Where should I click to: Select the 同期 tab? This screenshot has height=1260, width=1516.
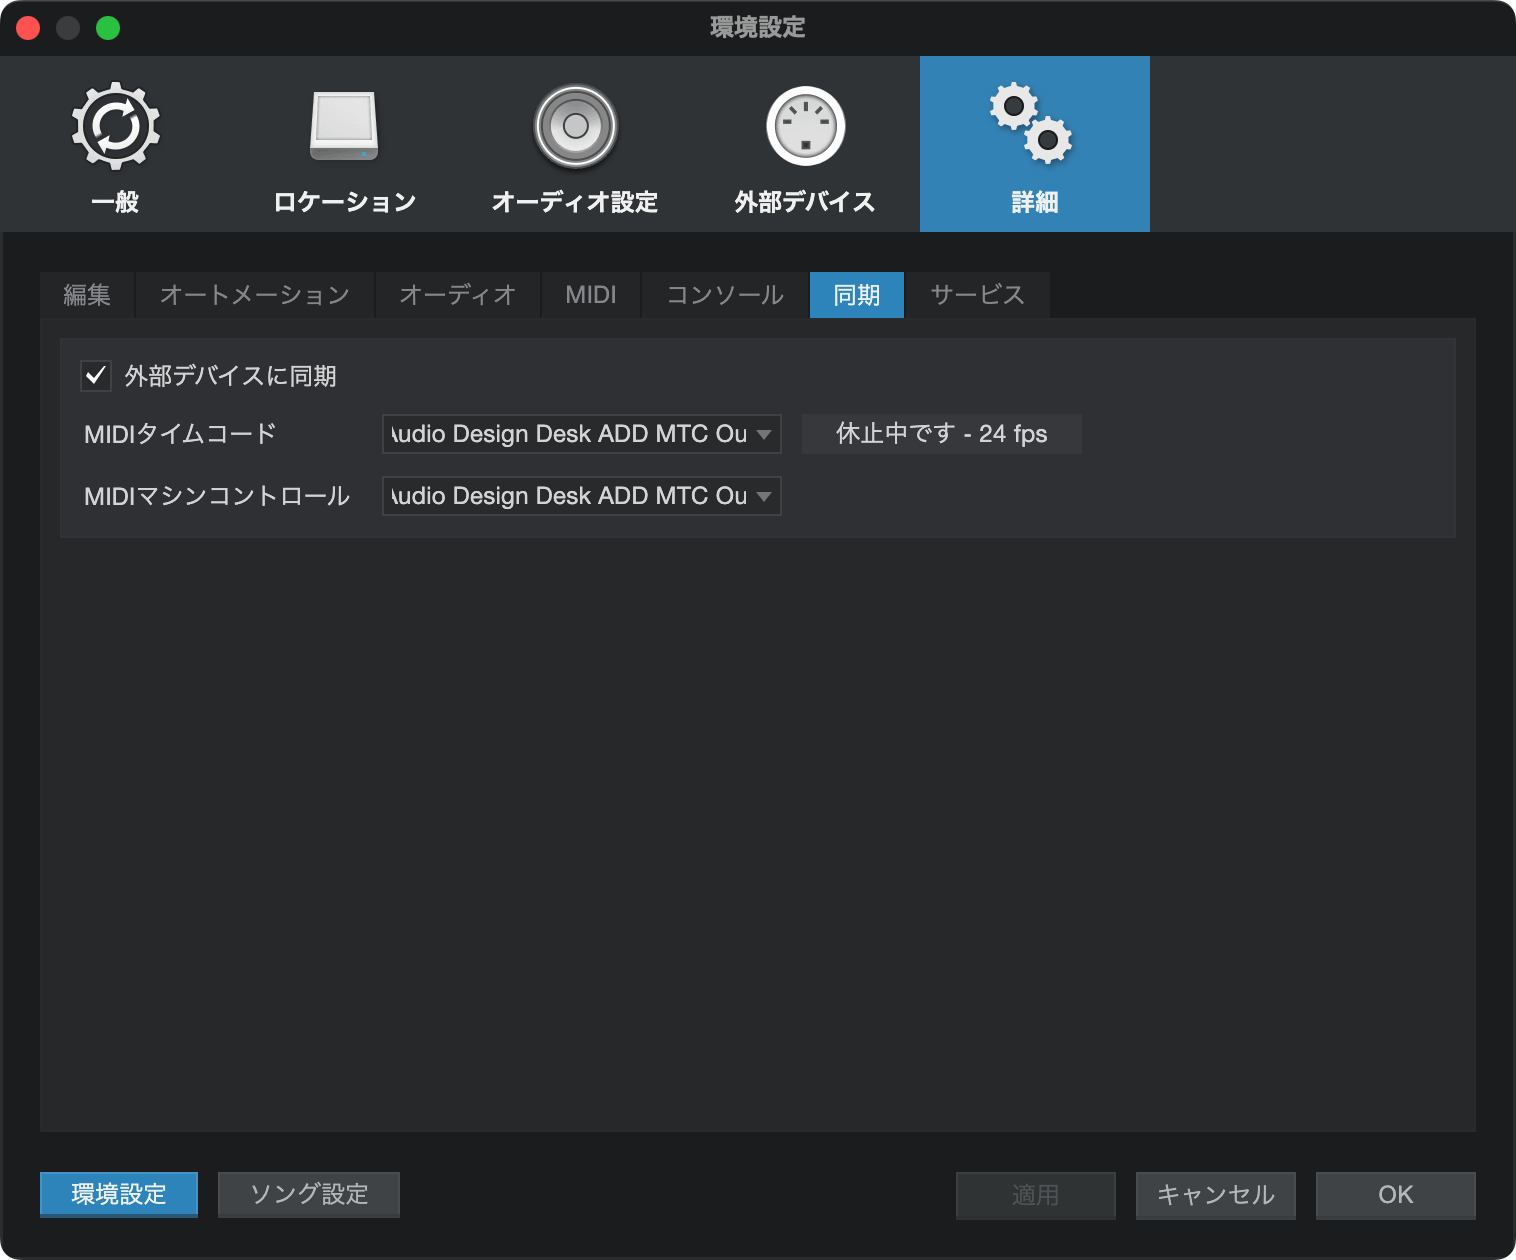857,295
